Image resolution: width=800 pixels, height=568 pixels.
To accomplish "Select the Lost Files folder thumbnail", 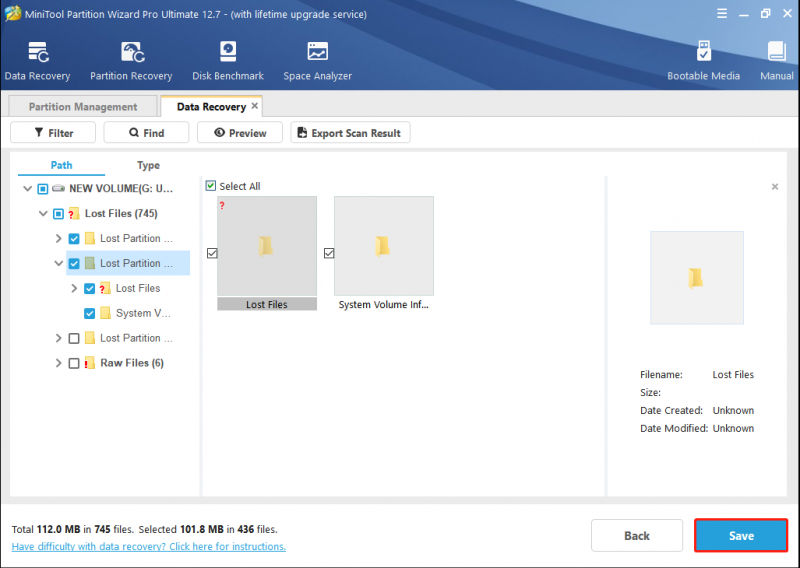I will pos(267,253).
